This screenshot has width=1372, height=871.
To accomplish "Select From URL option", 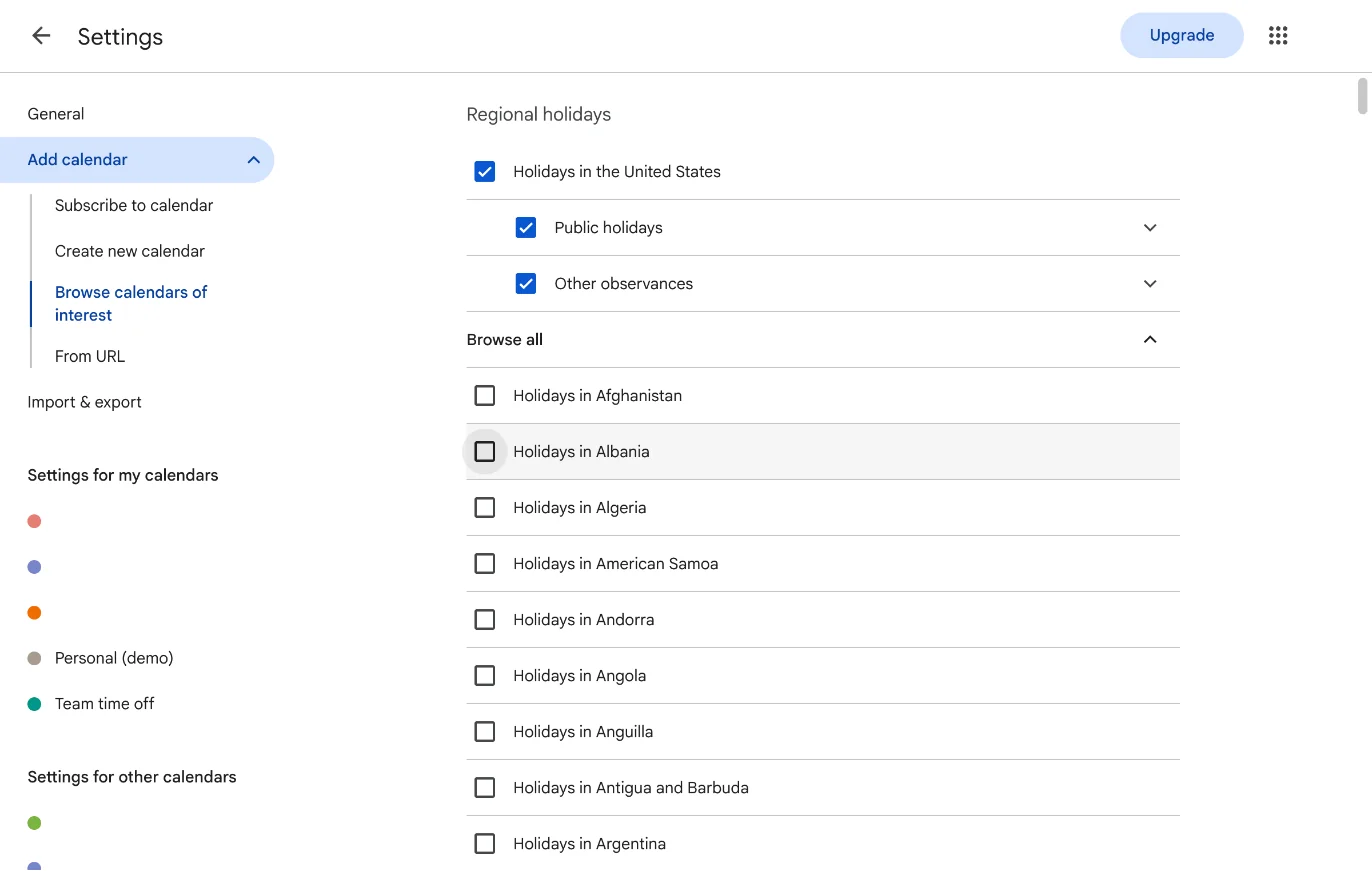I will click(x=90, y=356).
